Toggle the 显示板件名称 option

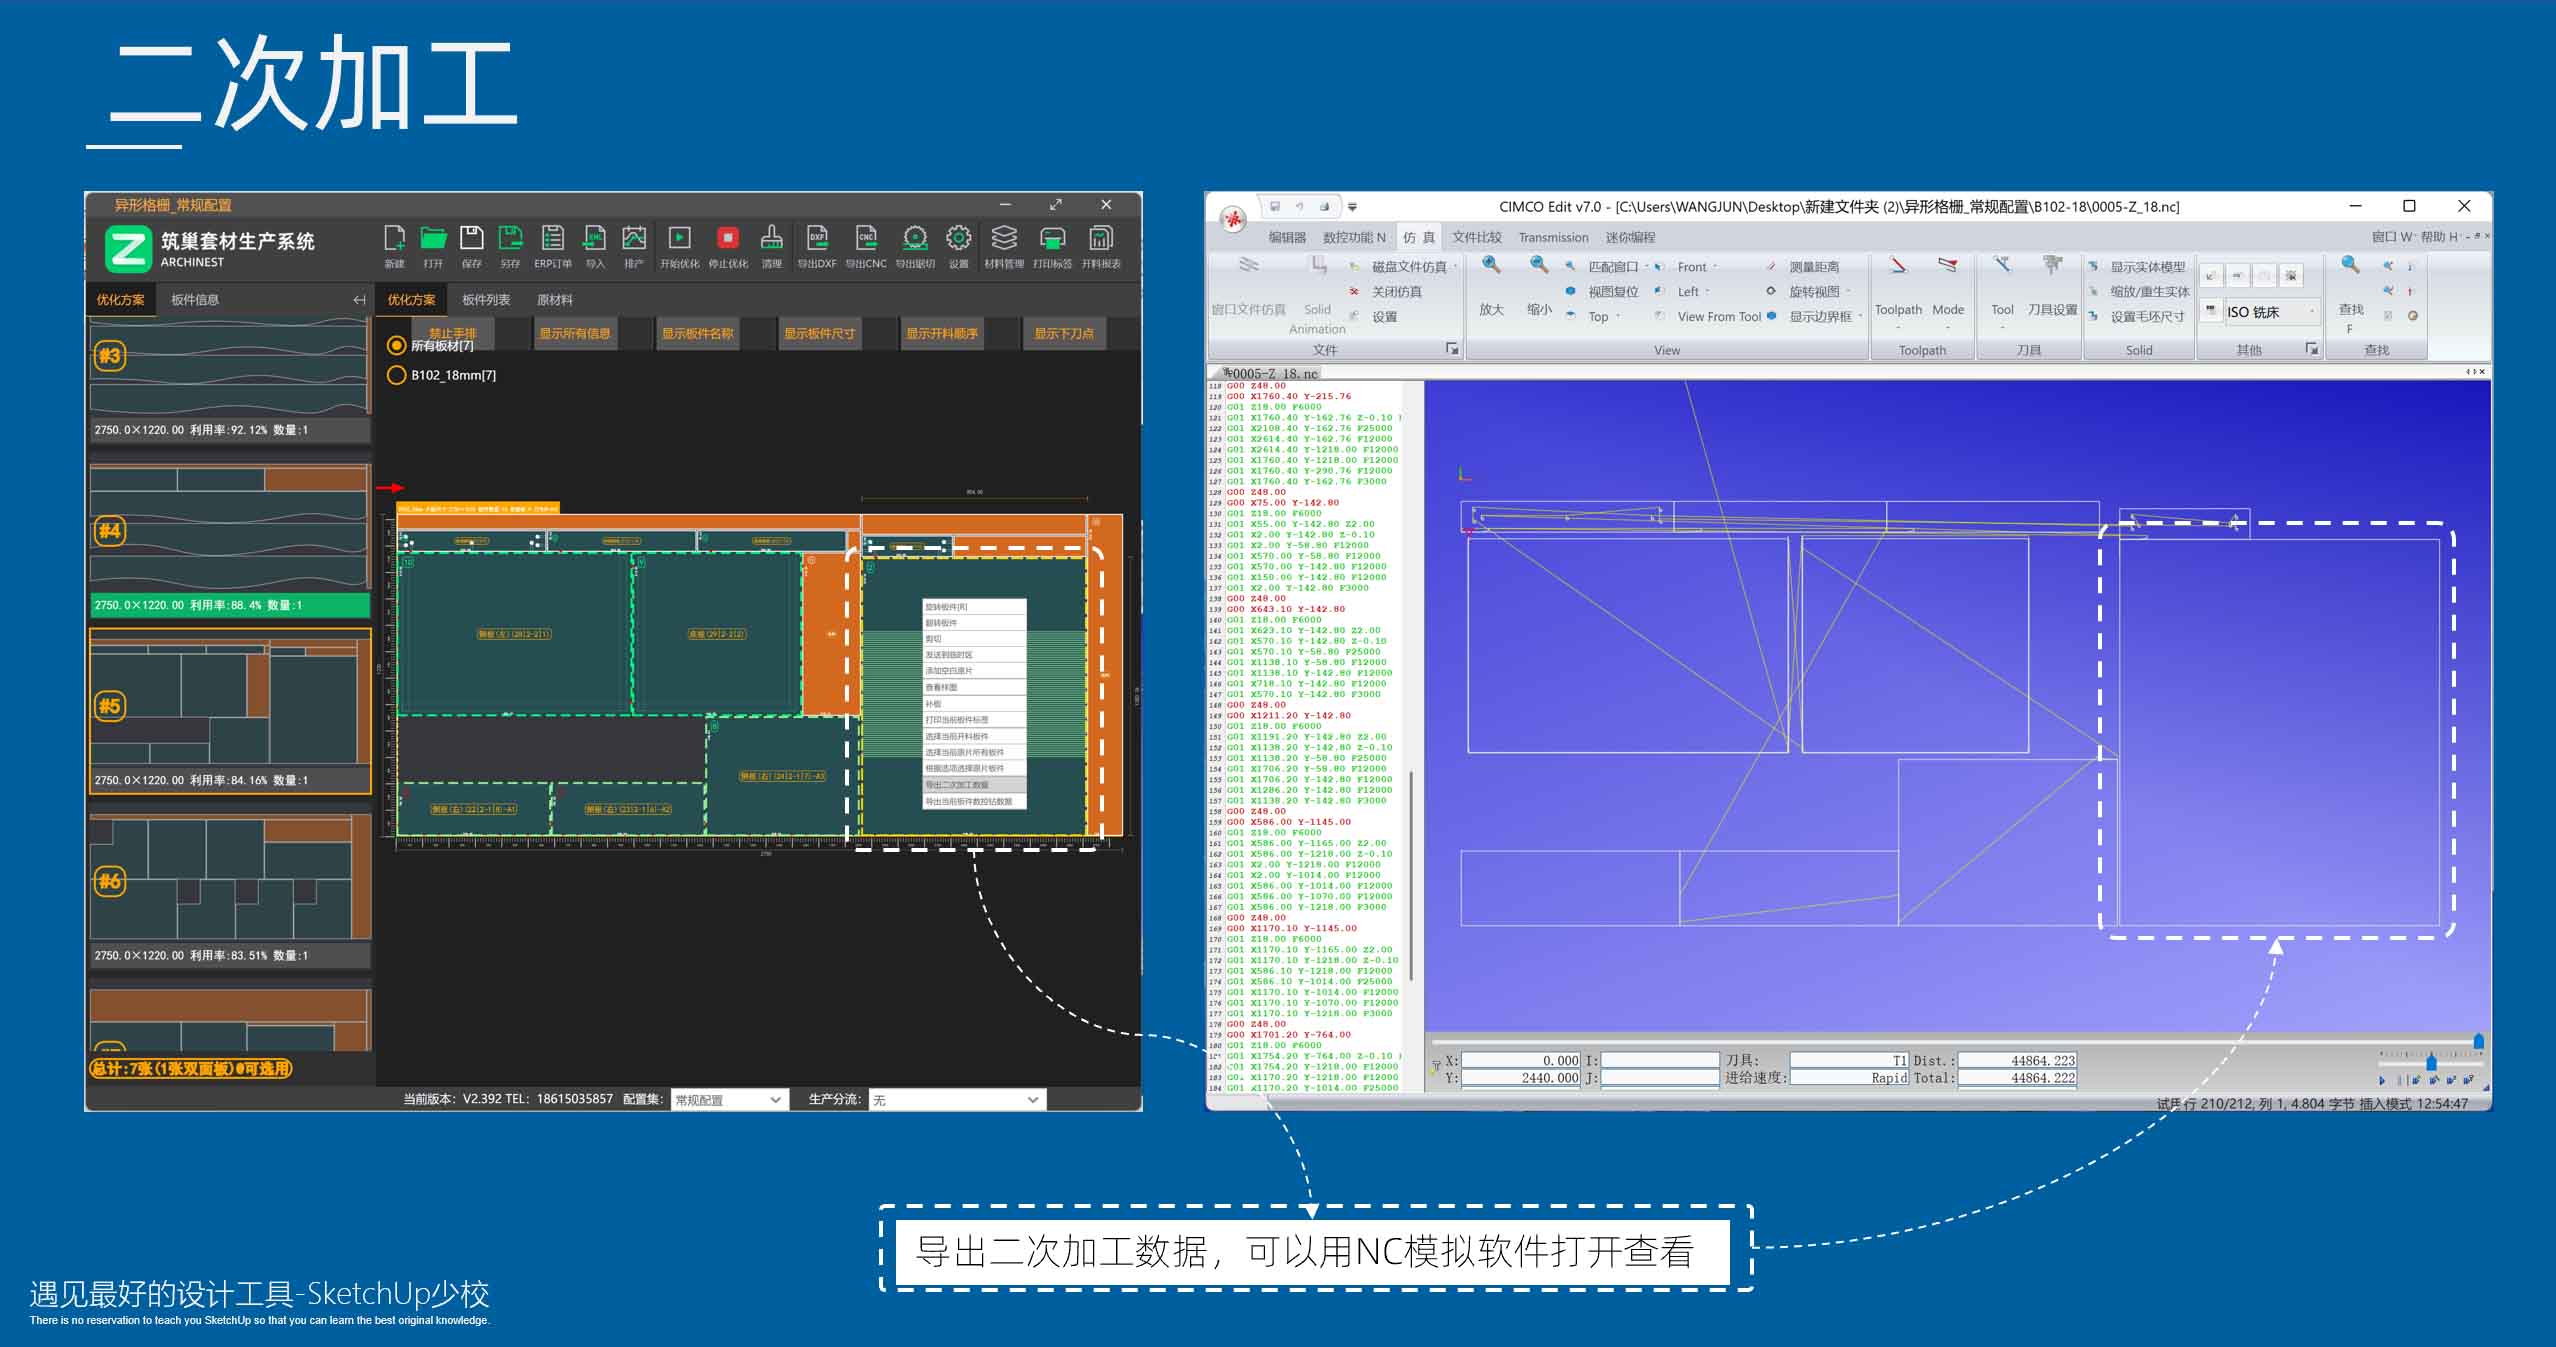697,334
